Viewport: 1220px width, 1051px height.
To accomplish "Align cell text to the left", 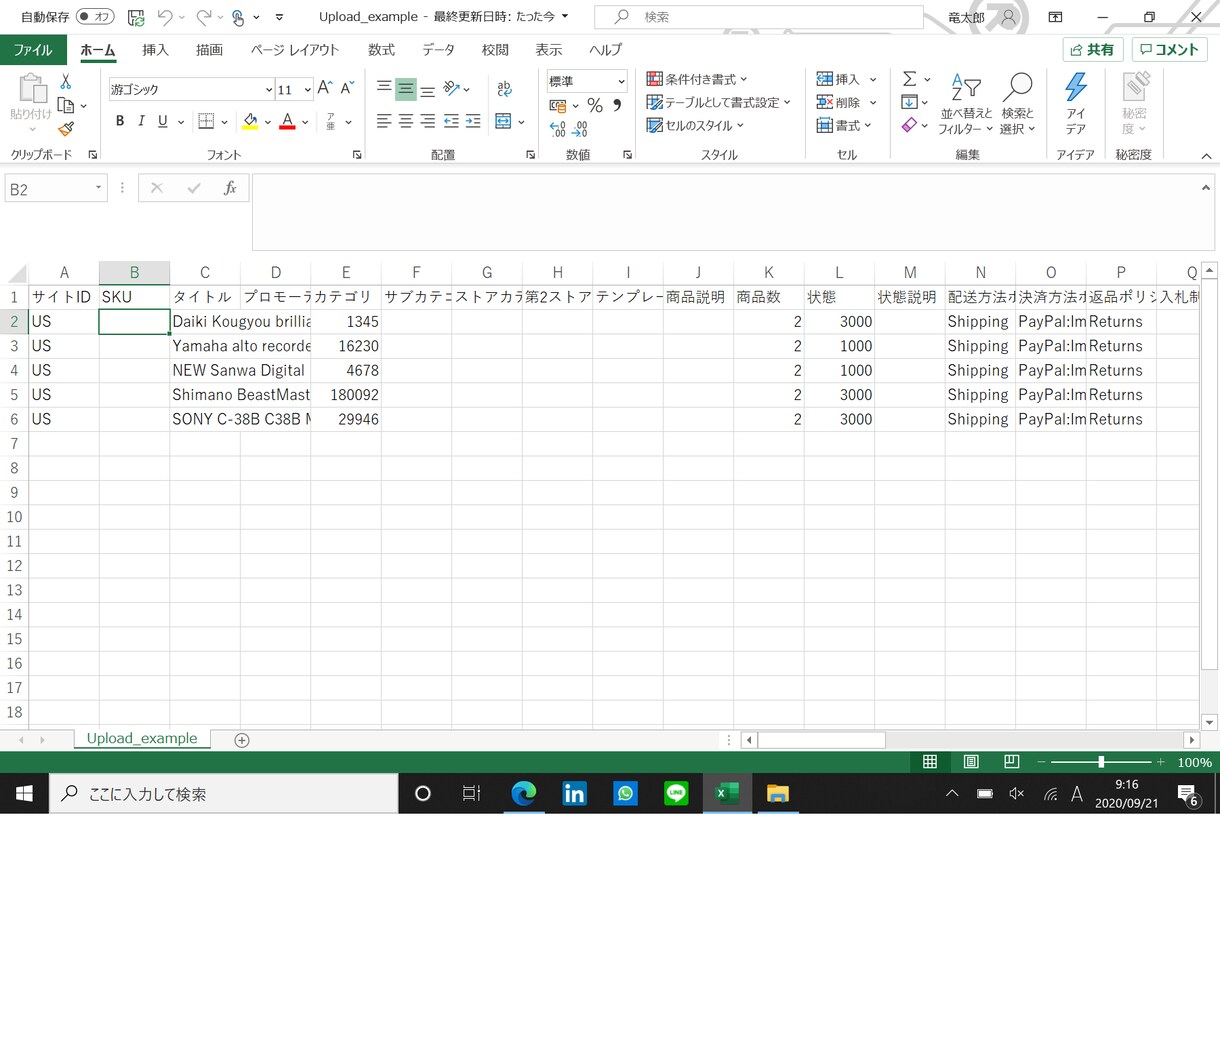I will [x=384, y=121].
